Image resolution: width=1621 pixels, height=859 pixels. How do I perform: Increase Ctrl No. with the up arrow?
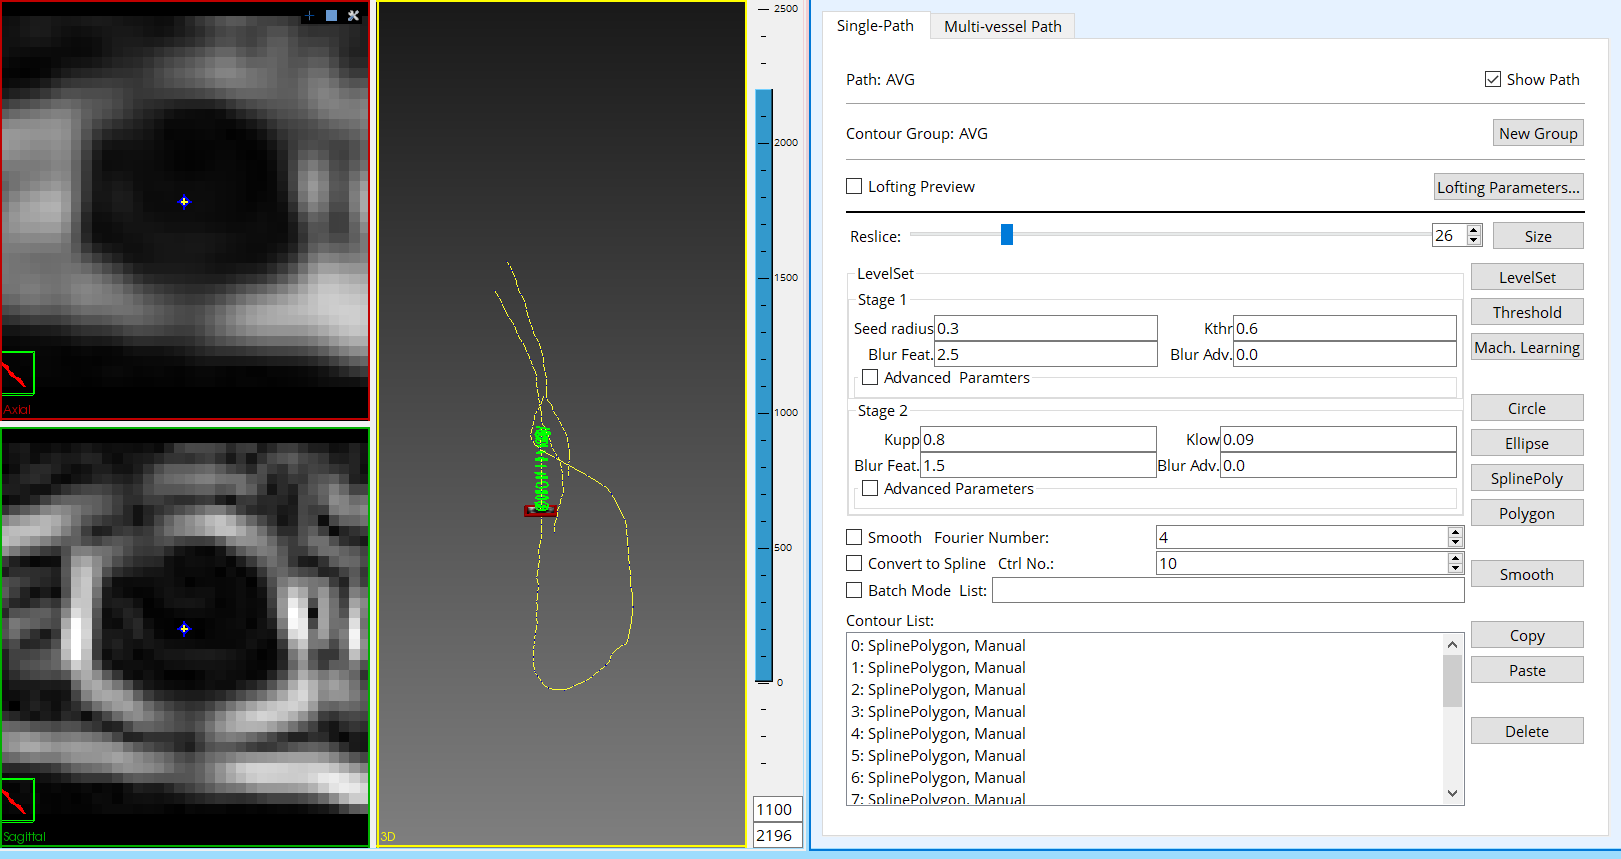pos(1455,558)
